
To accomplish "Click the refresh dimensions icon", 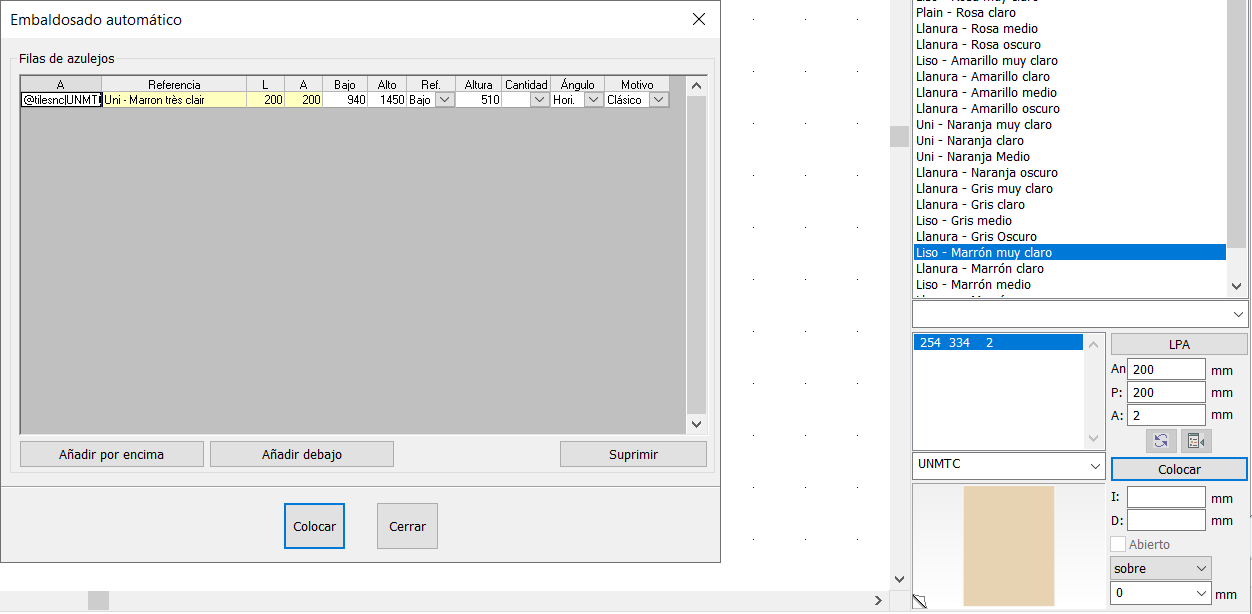I will 1160,441.
